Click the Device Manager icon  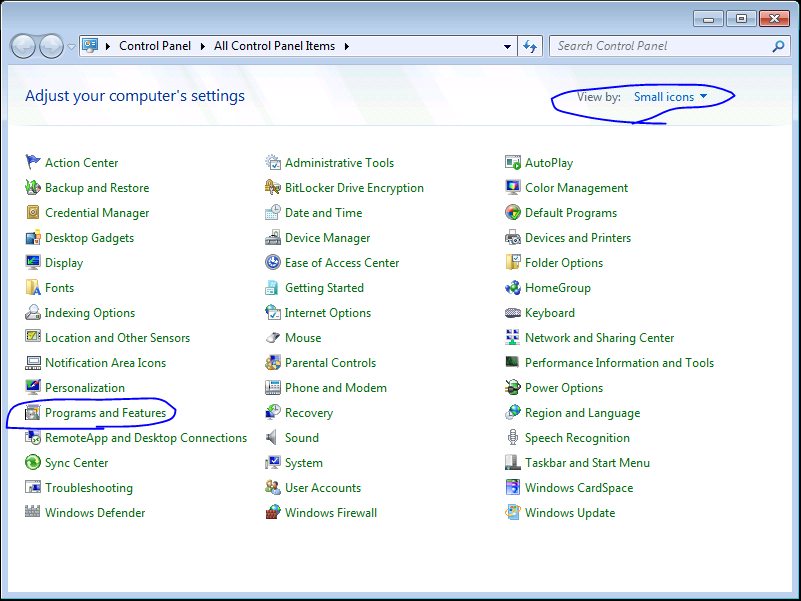[x=273, y=237]
